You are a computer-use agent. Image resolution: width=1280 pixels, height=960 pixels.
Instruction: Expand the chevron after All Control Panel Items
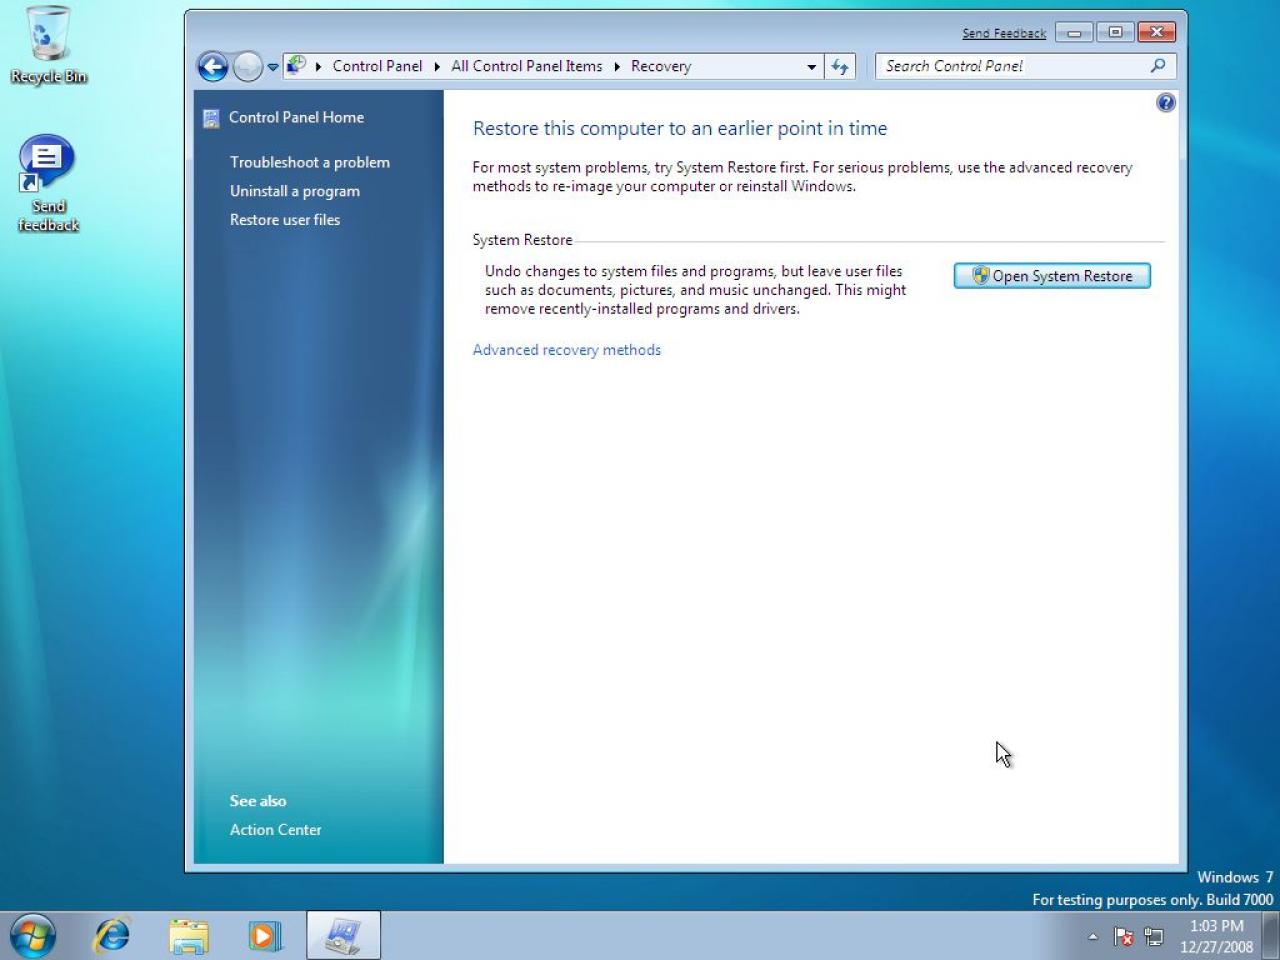[617, 67]
